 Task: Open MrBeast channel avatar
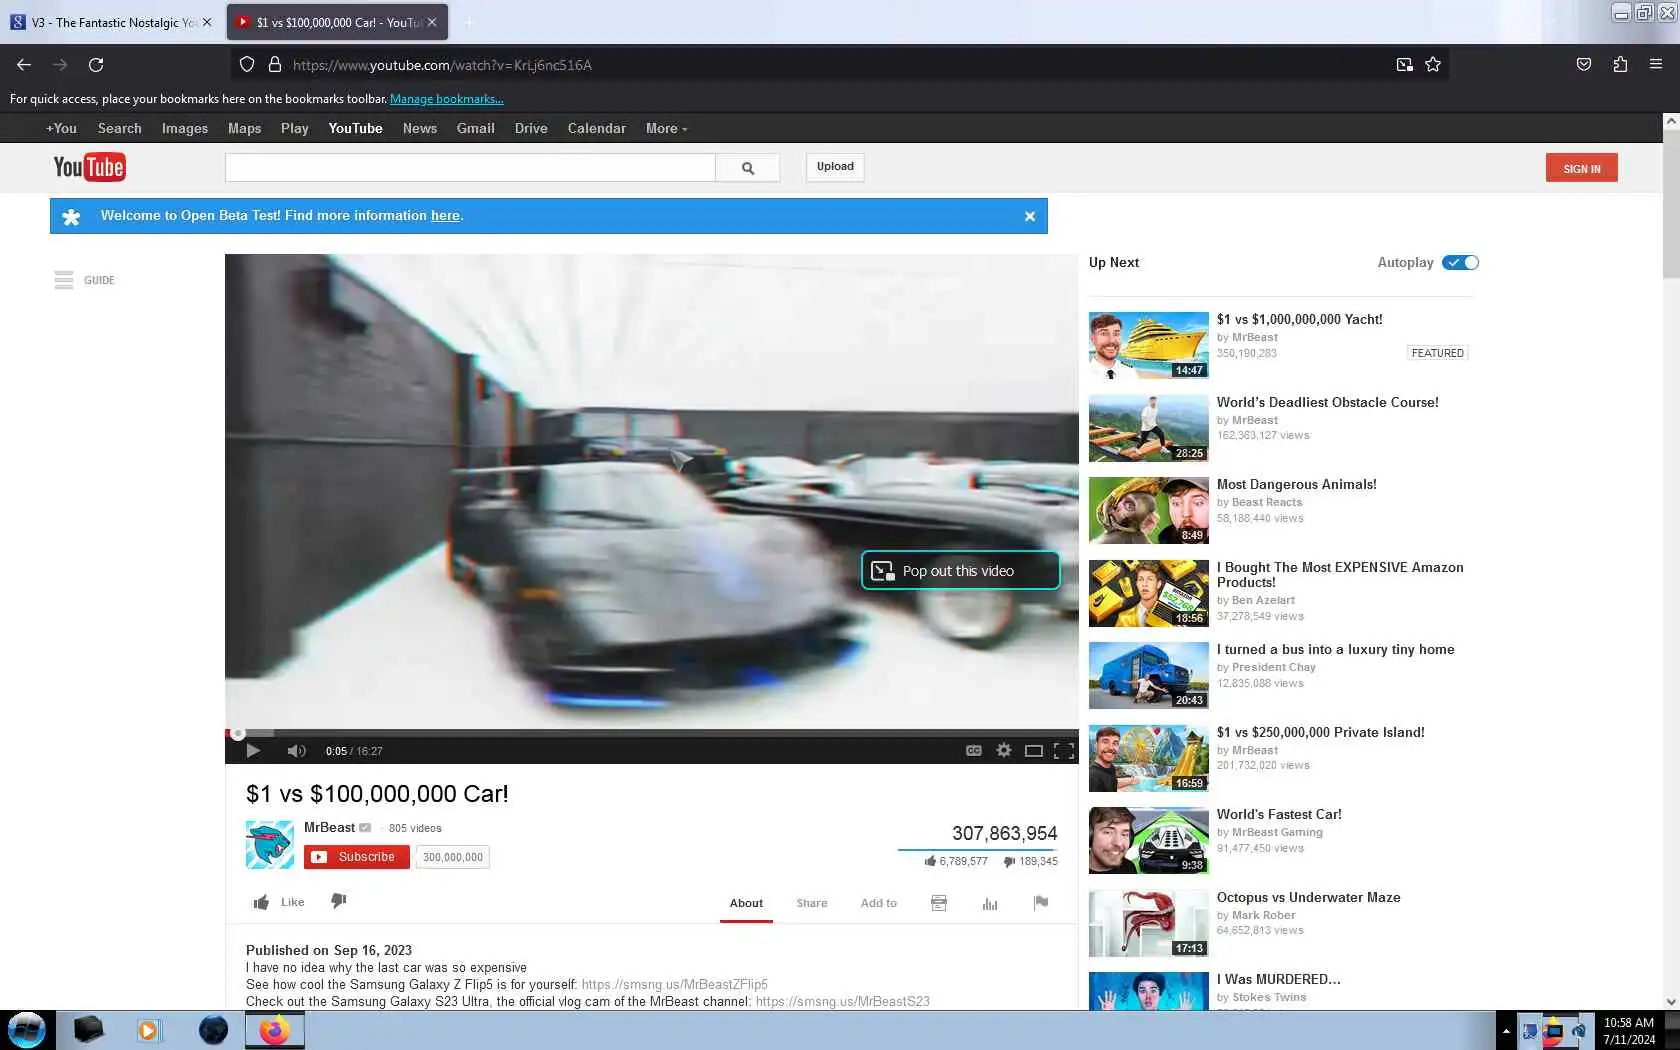tap(270, 845)
